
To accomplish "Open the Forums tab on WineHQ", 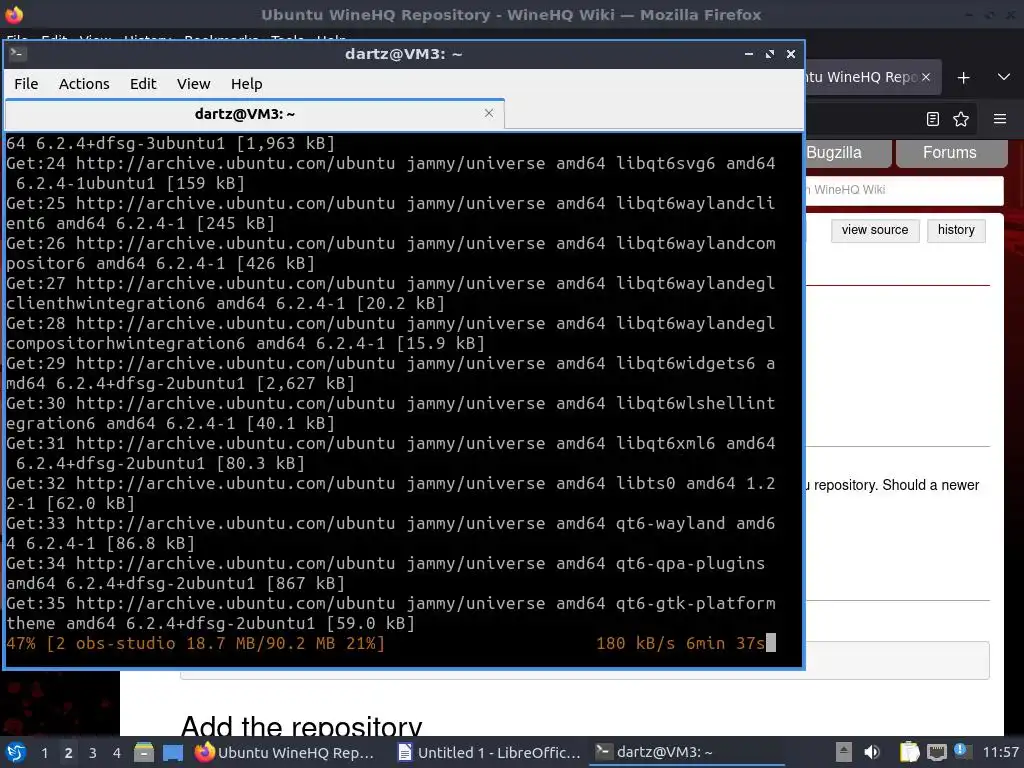I will coord(950,153).
